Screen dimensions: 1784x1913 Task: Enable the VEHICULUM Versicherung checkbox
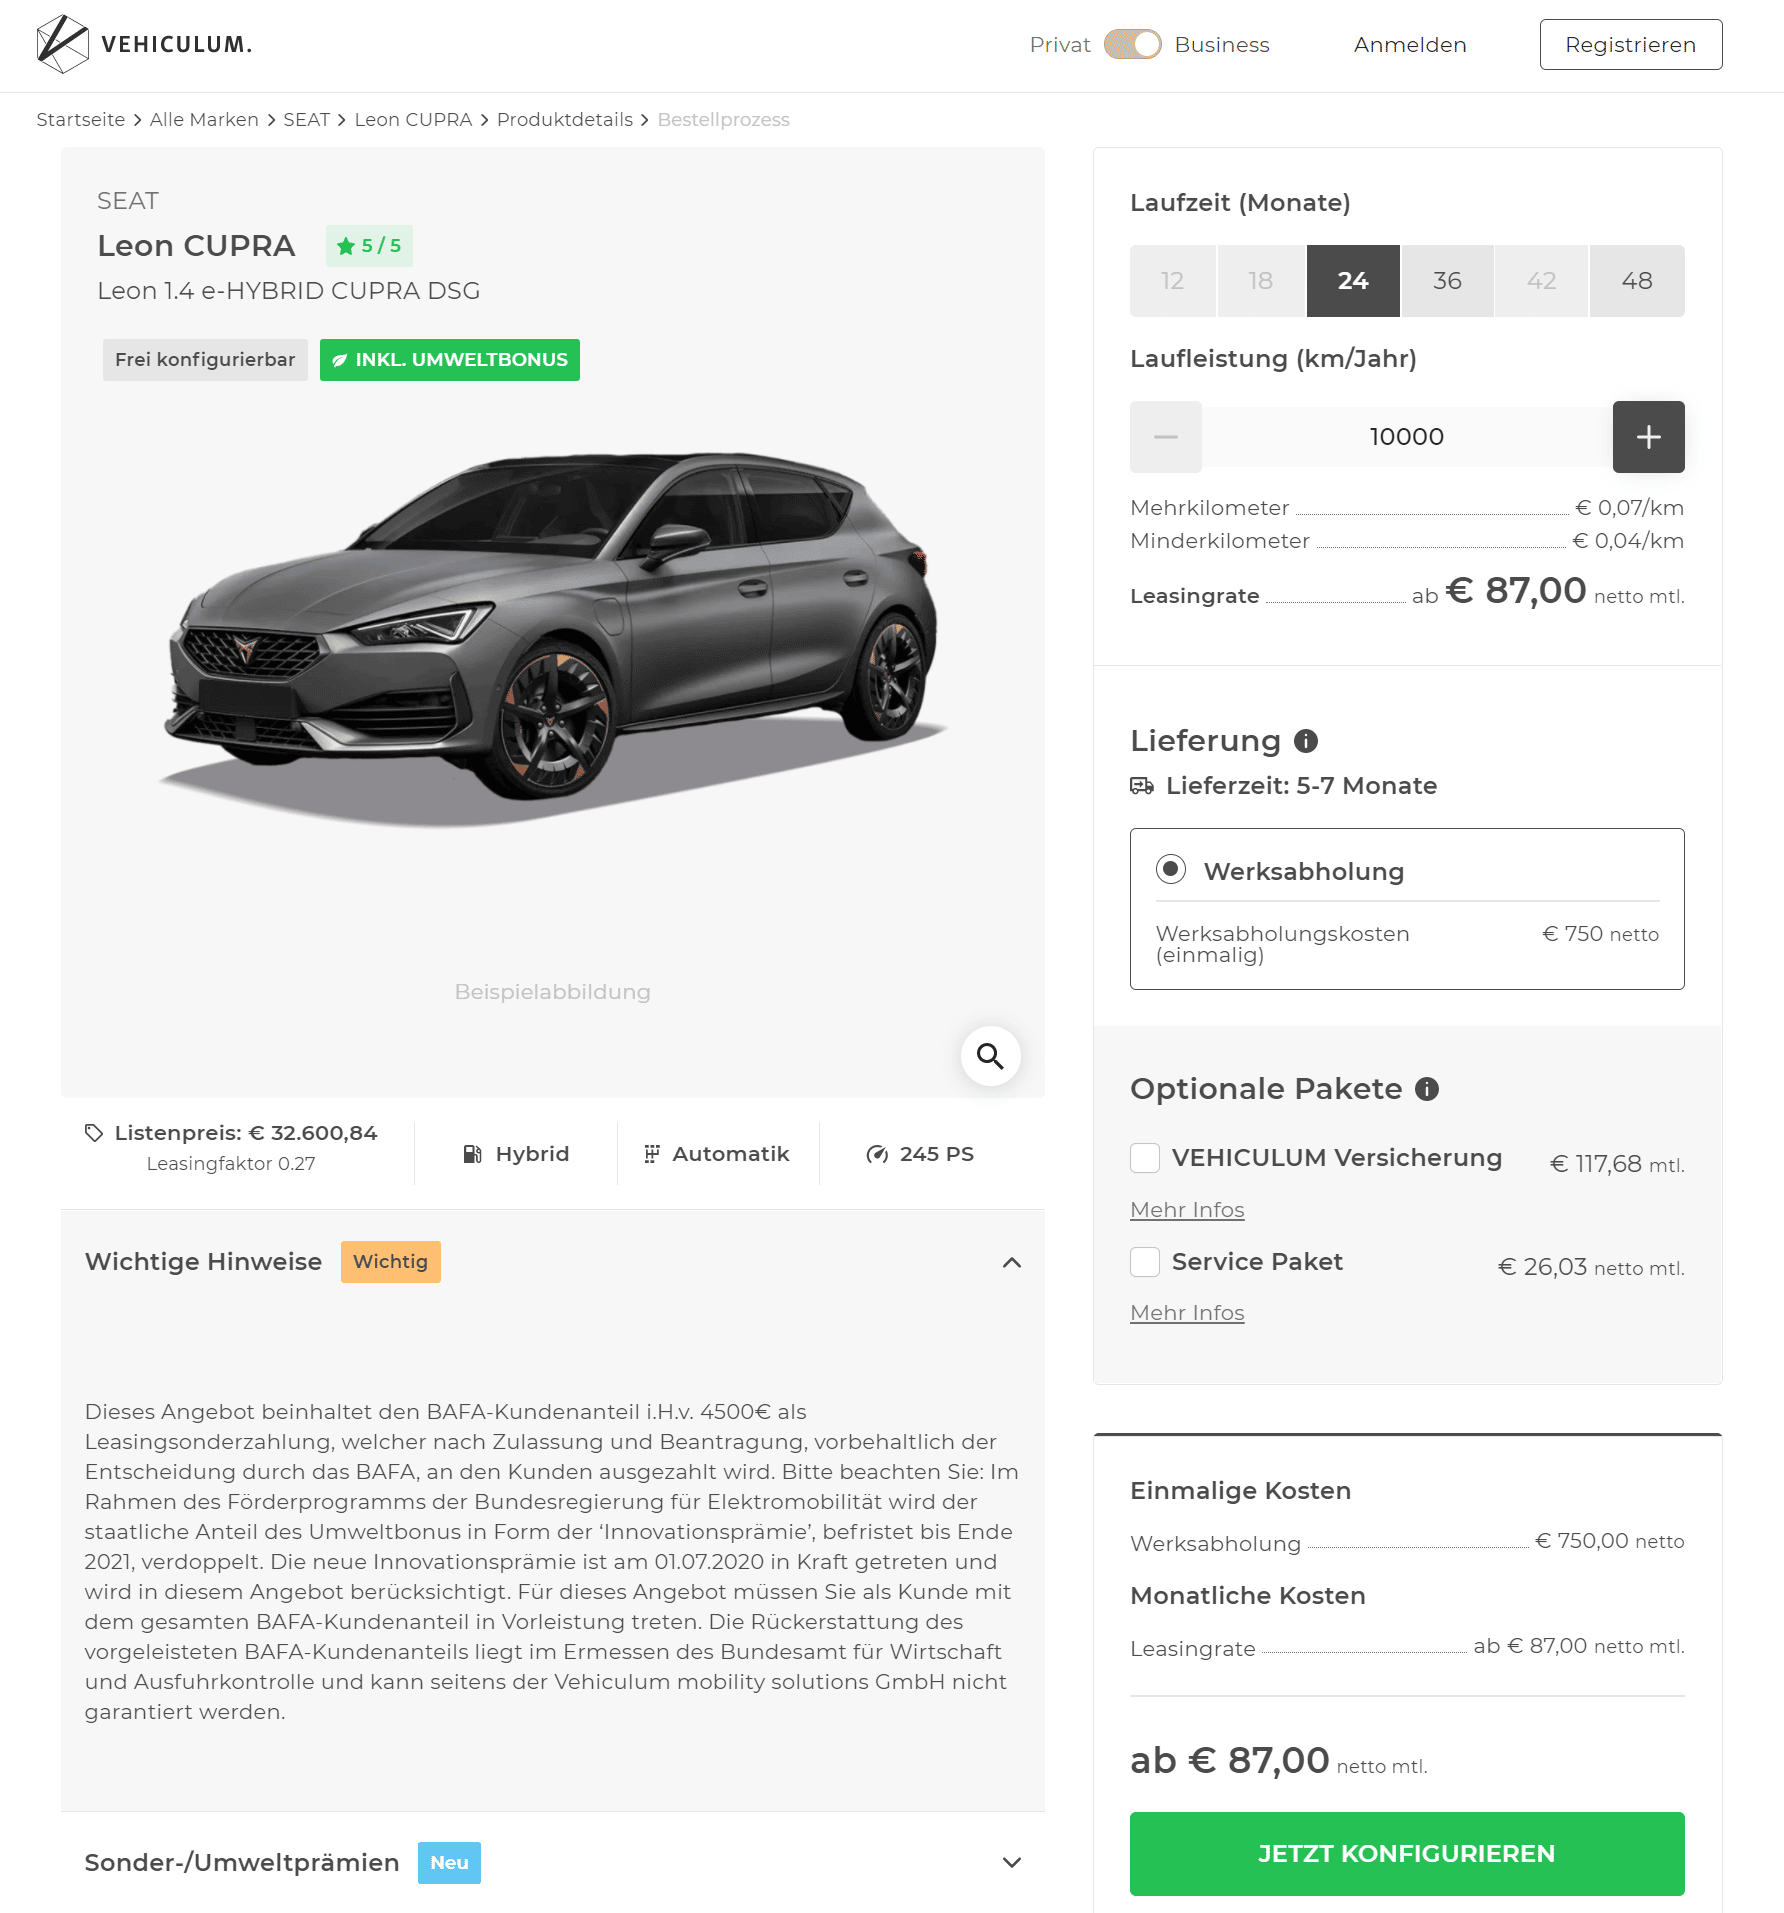pyautogui.click(x=1145, y=1158)
